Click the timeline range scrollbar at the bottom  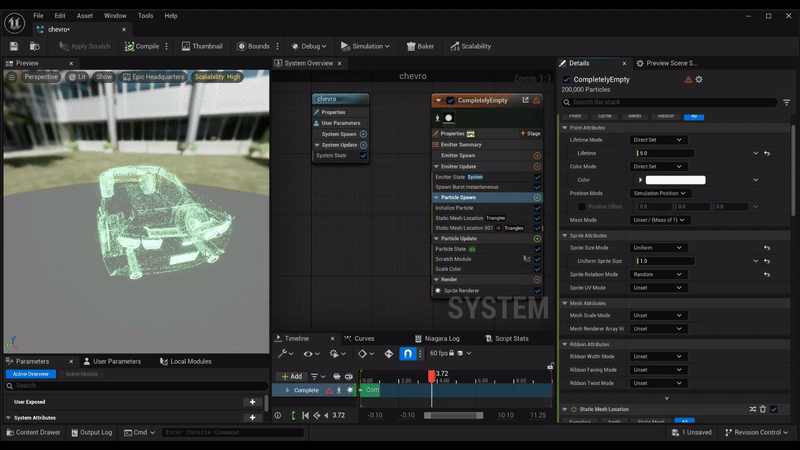click(454, 416)
